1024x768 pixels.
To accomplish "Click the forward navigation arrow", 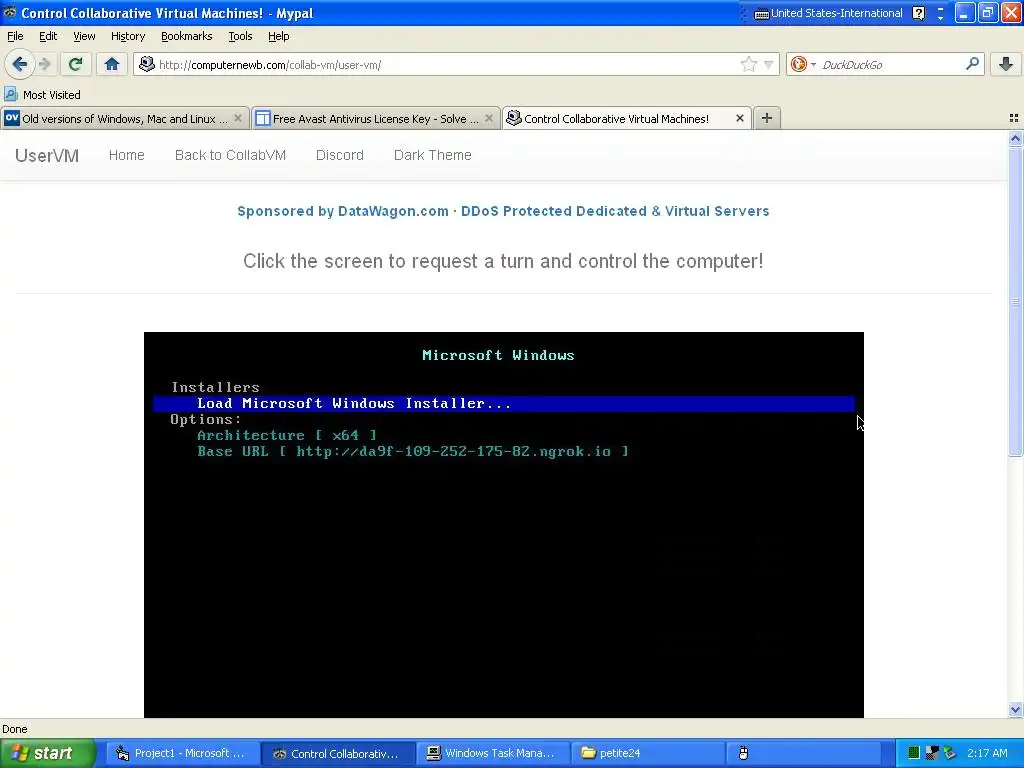I will click(44, 64).
